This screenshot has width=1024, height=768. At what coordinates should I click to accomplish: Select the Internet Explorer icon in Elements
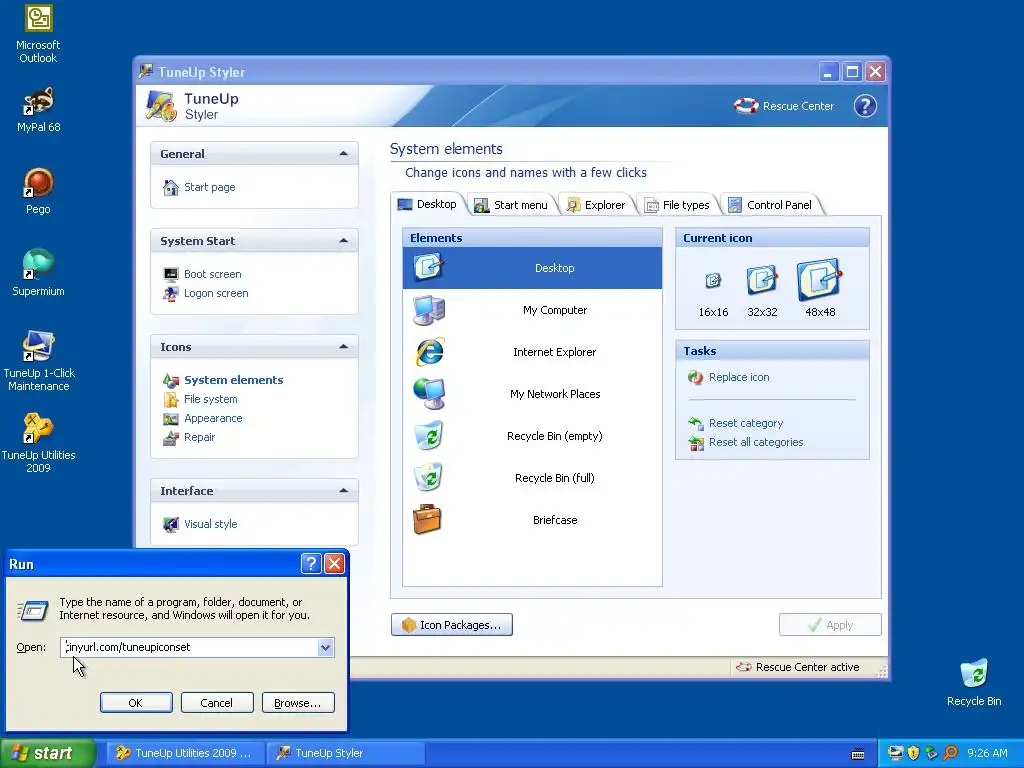(x=430, y=351)
